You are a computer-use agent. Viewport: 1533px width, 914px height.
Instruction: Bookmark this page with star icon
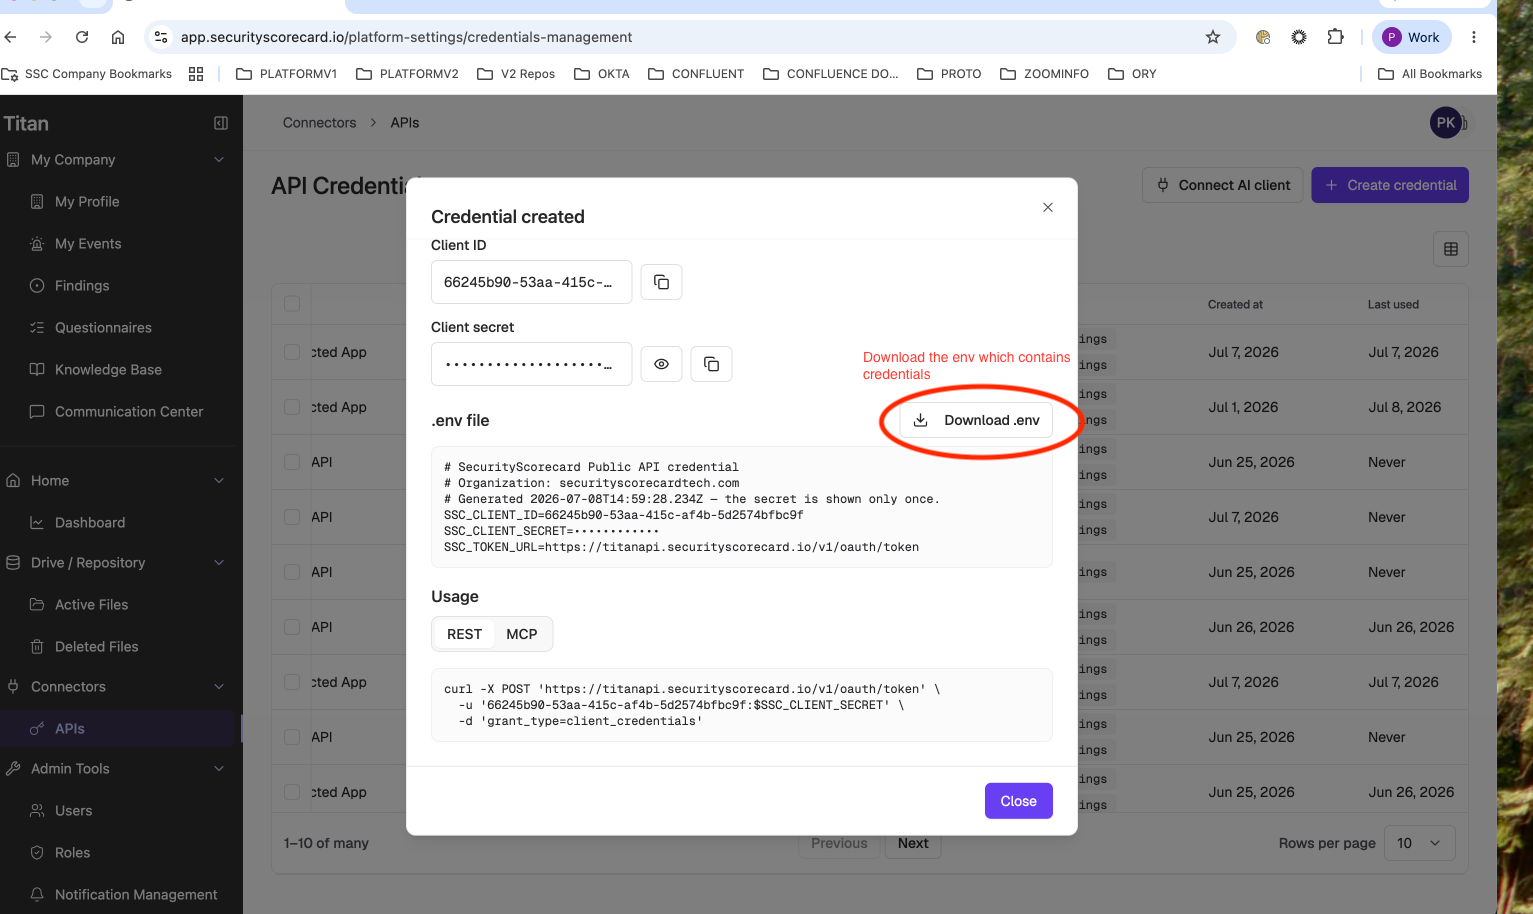(1213, 37)
